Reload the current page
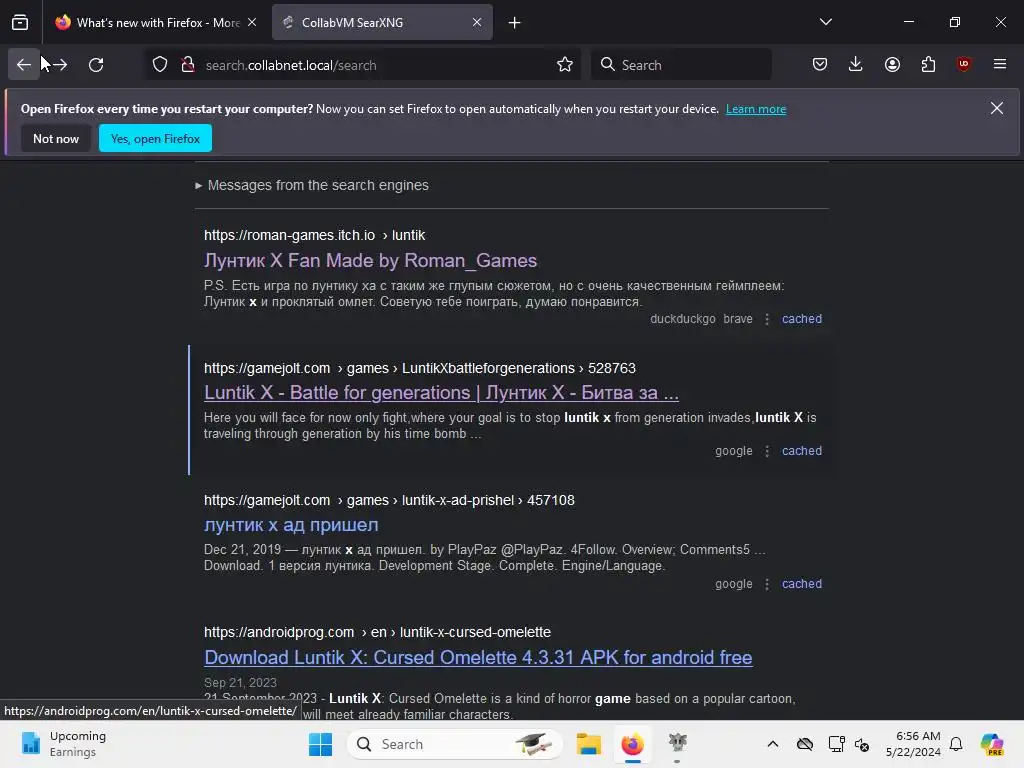1024x768 pixels. [96, 65]
